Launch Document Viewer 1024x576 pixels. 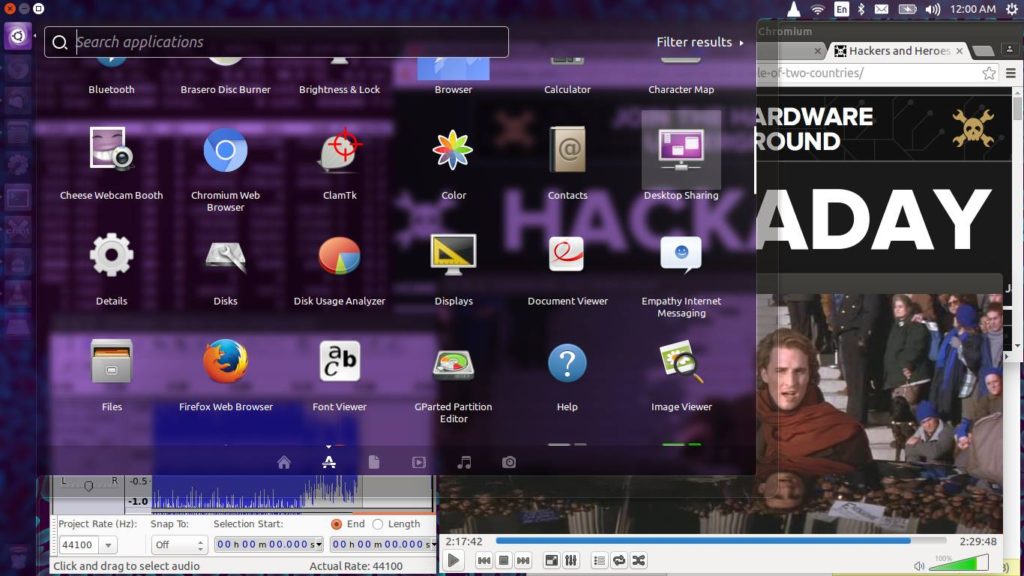(568, 255)
